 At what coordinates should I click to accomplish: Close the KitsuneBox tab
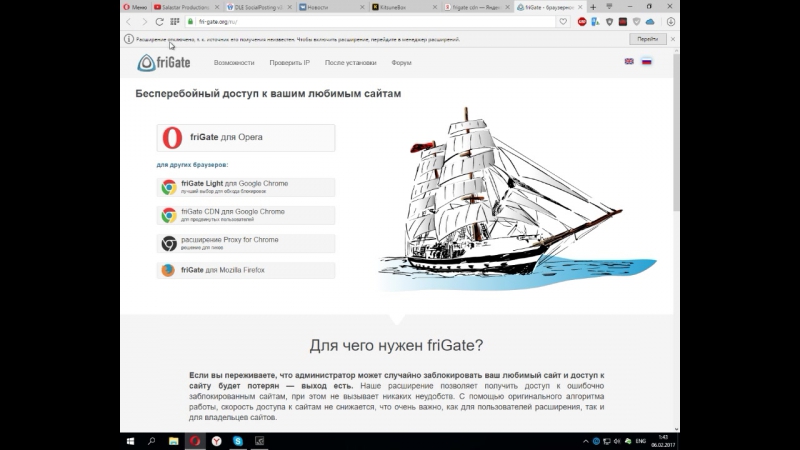[435, 7]
